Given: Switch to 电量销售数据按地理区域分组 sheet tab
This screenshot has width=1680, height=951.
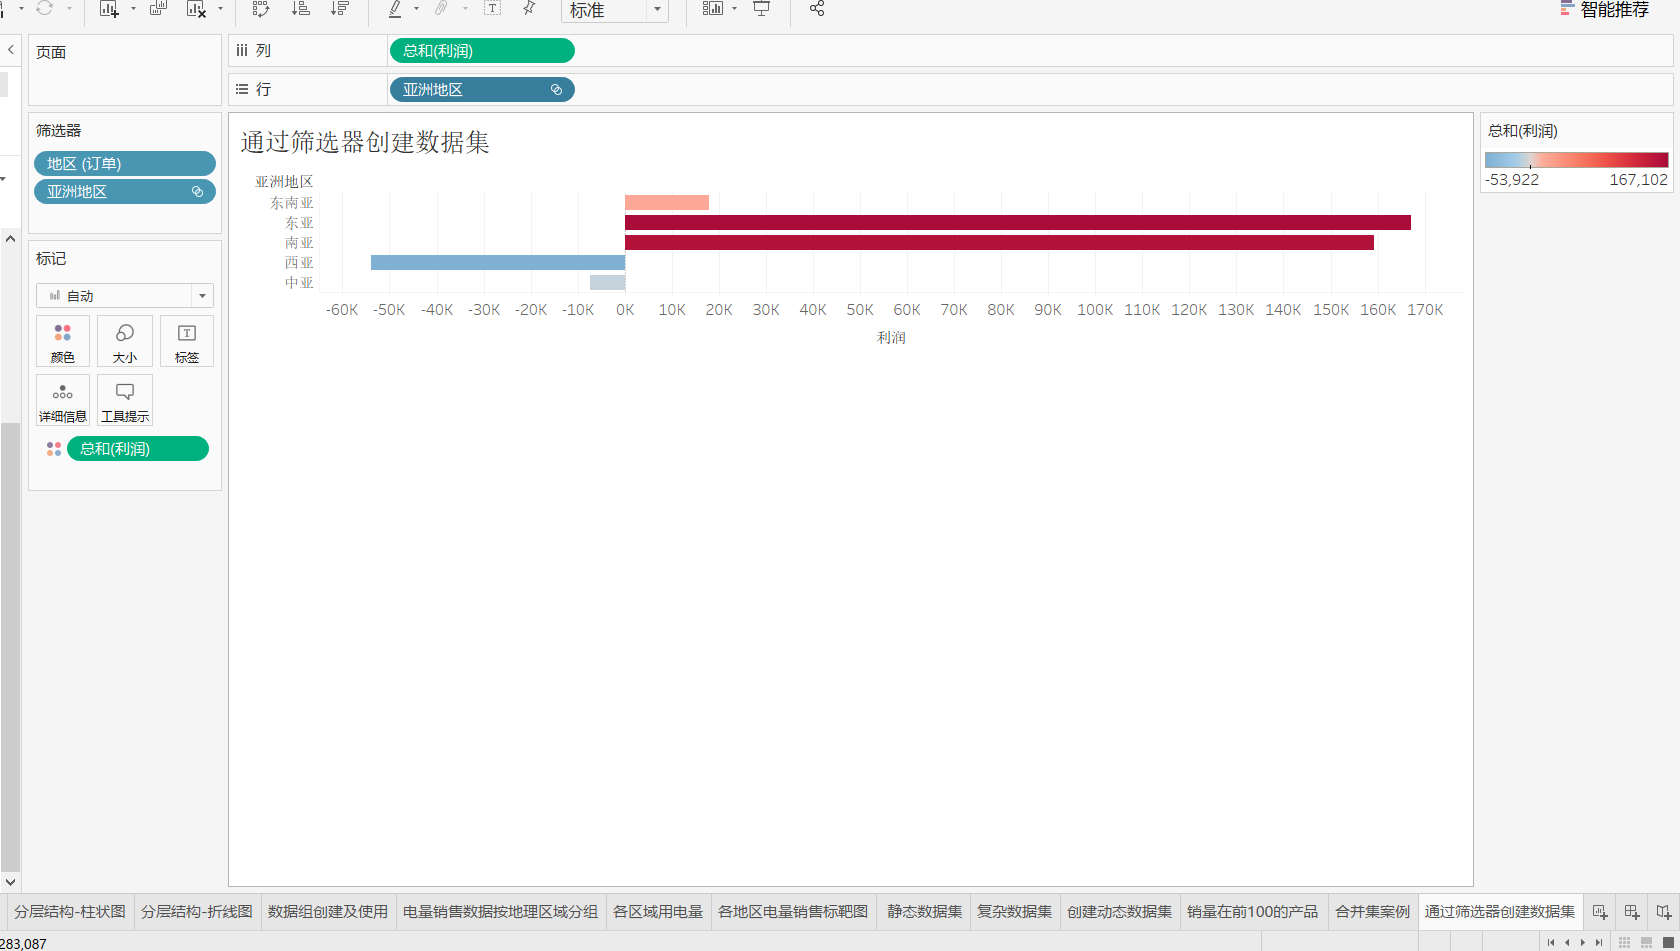Looking at the screenshot, I should (x=500, y=912).
